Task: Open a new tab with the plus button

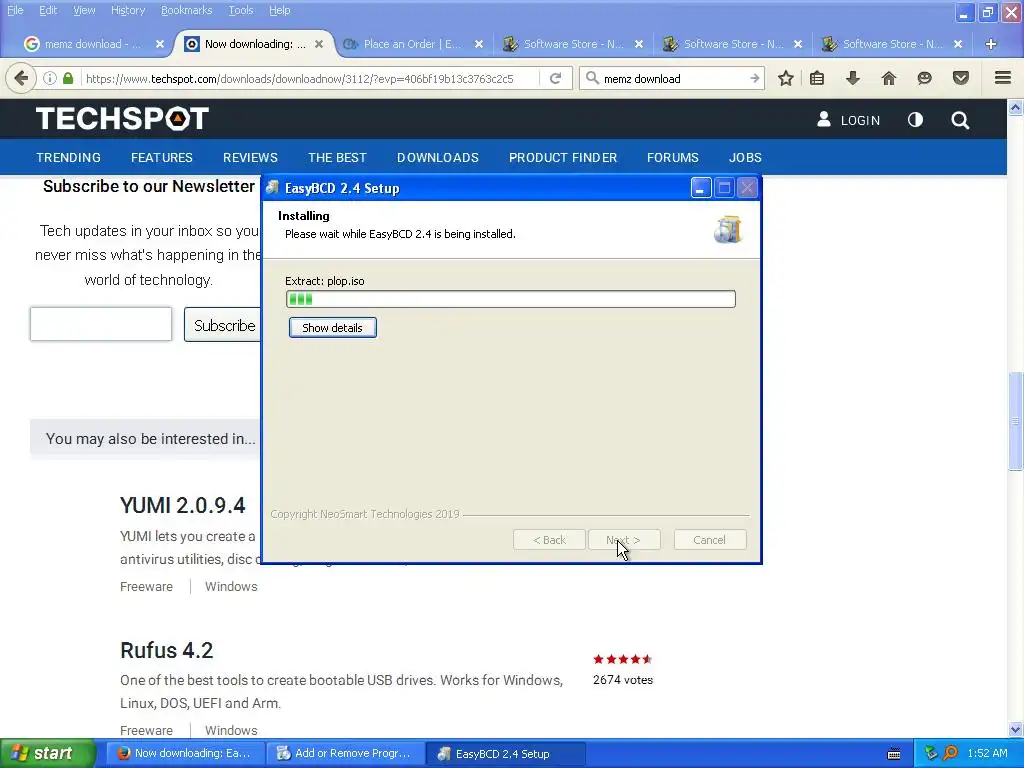Action: click(991, 44)
